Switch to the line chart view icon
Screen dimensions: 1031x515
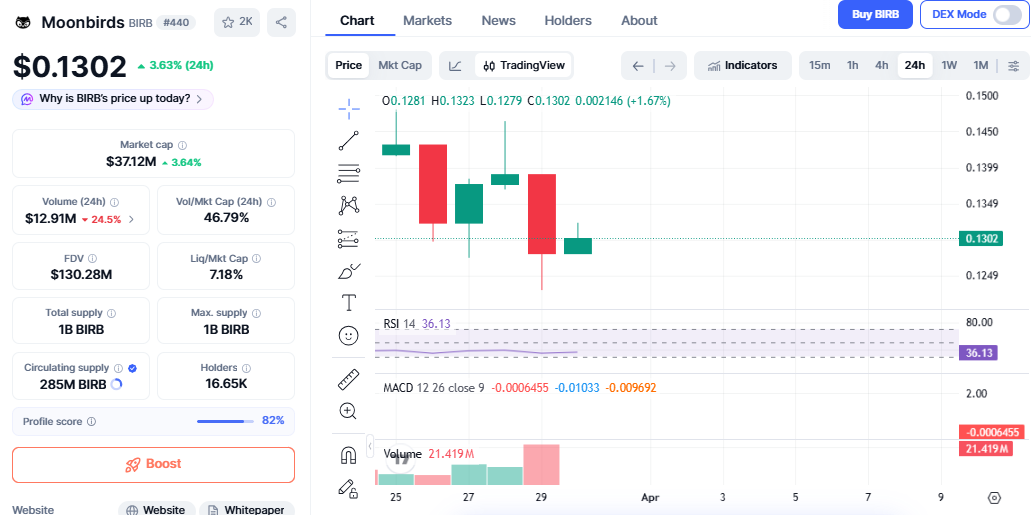(x=455, y=66)
